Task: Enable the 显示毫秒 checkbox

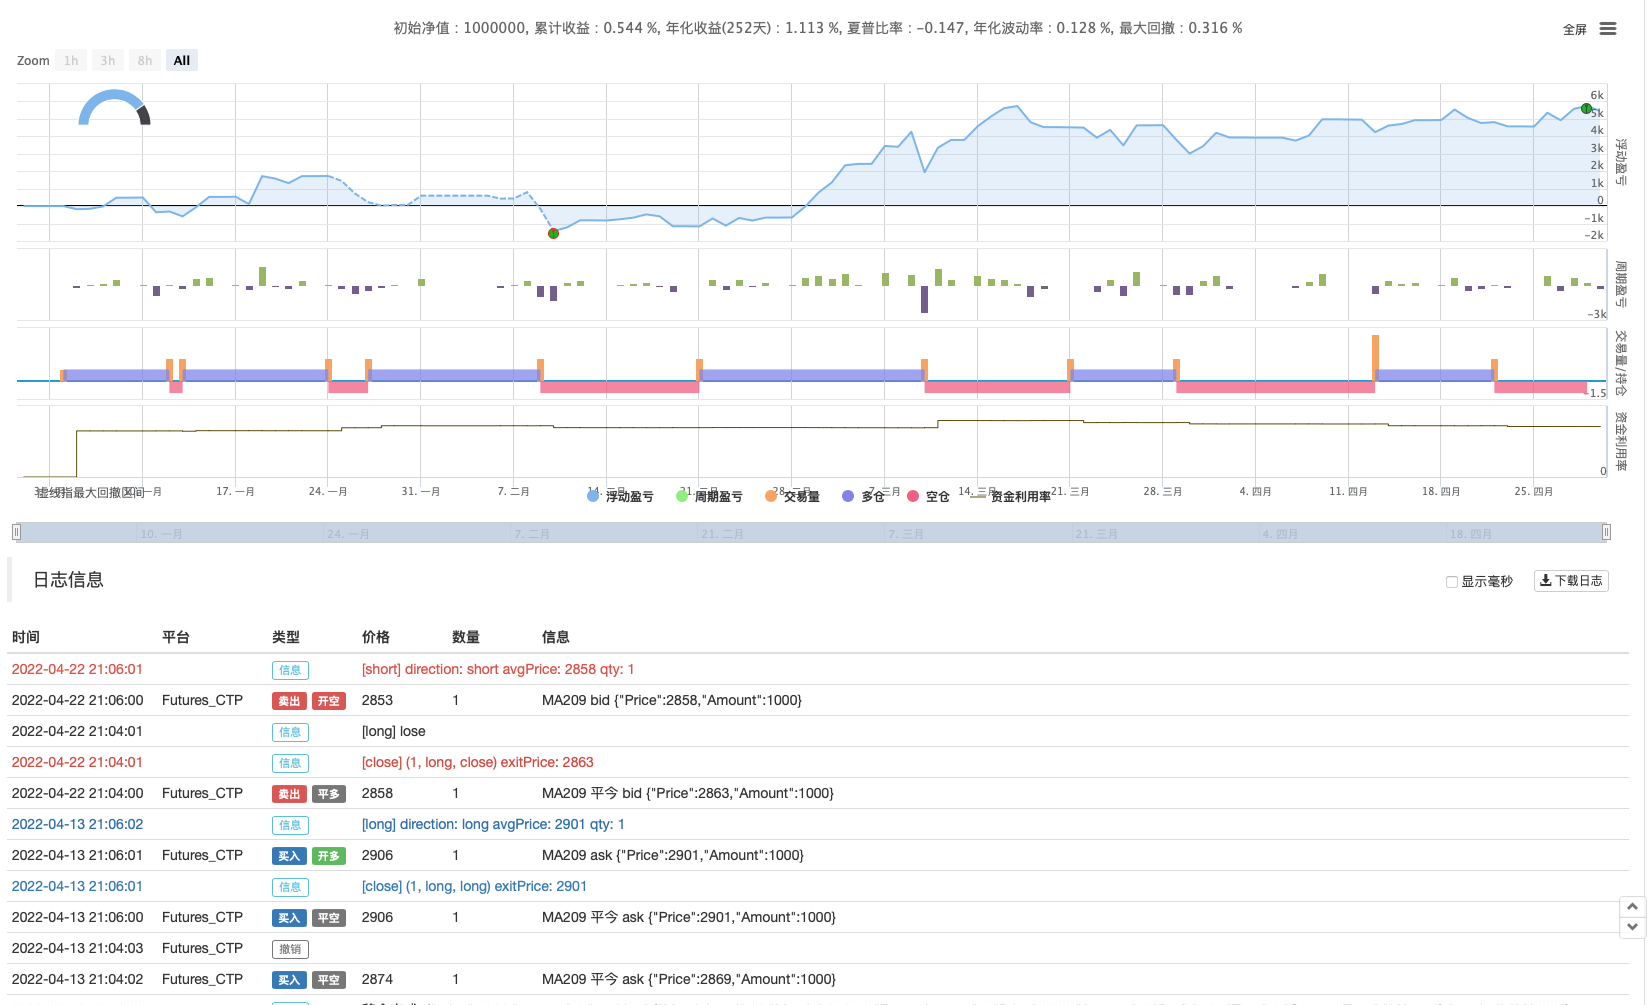Action: coord(1452,582)
